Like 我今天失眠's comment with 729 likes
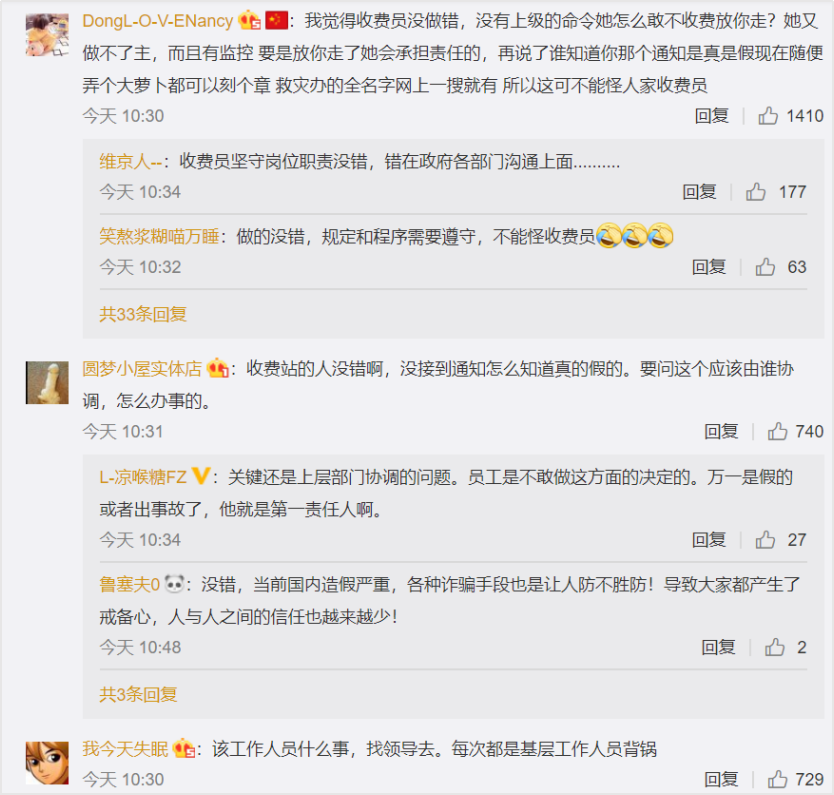 click(x=777, y=779)
